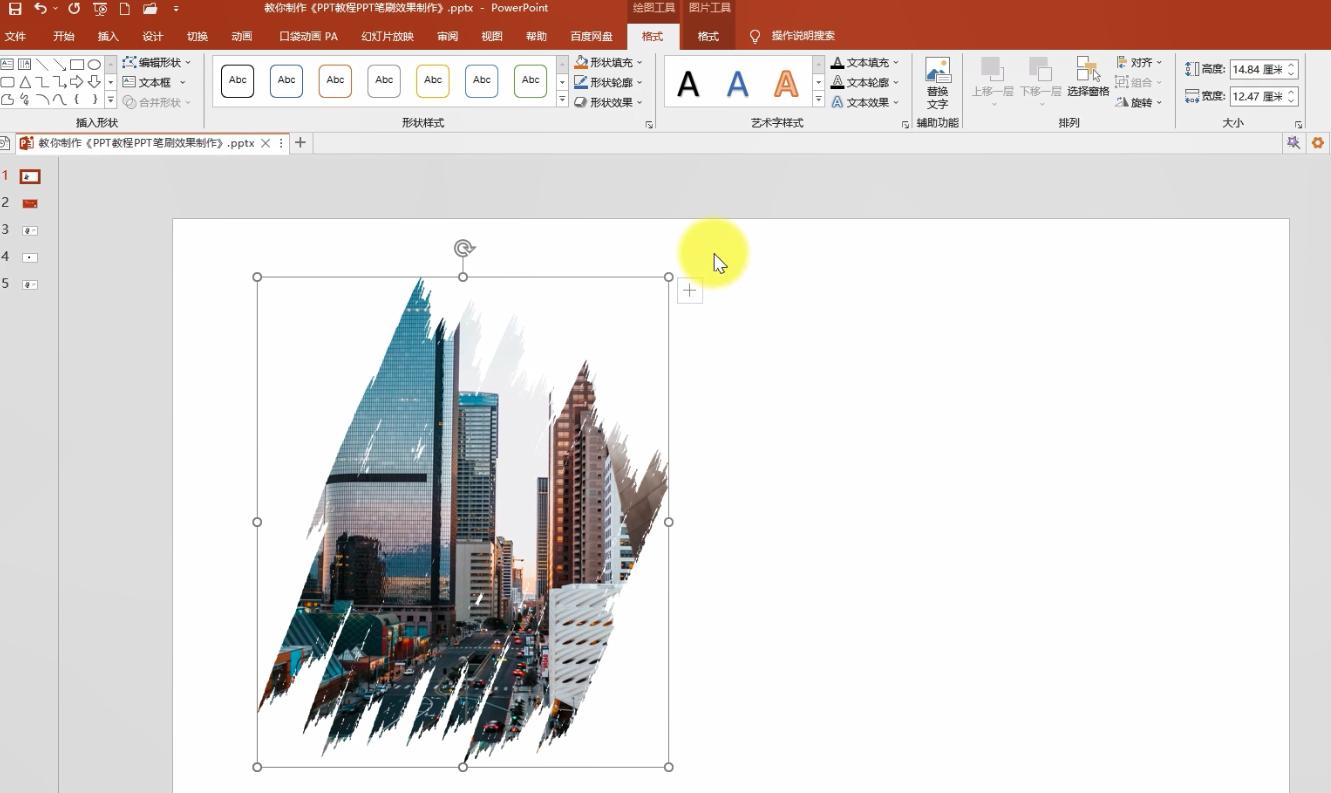Switch to the 插入 tab
Image resolution: width=1331 pixels, height=793 pixels.
click(108, 36)
